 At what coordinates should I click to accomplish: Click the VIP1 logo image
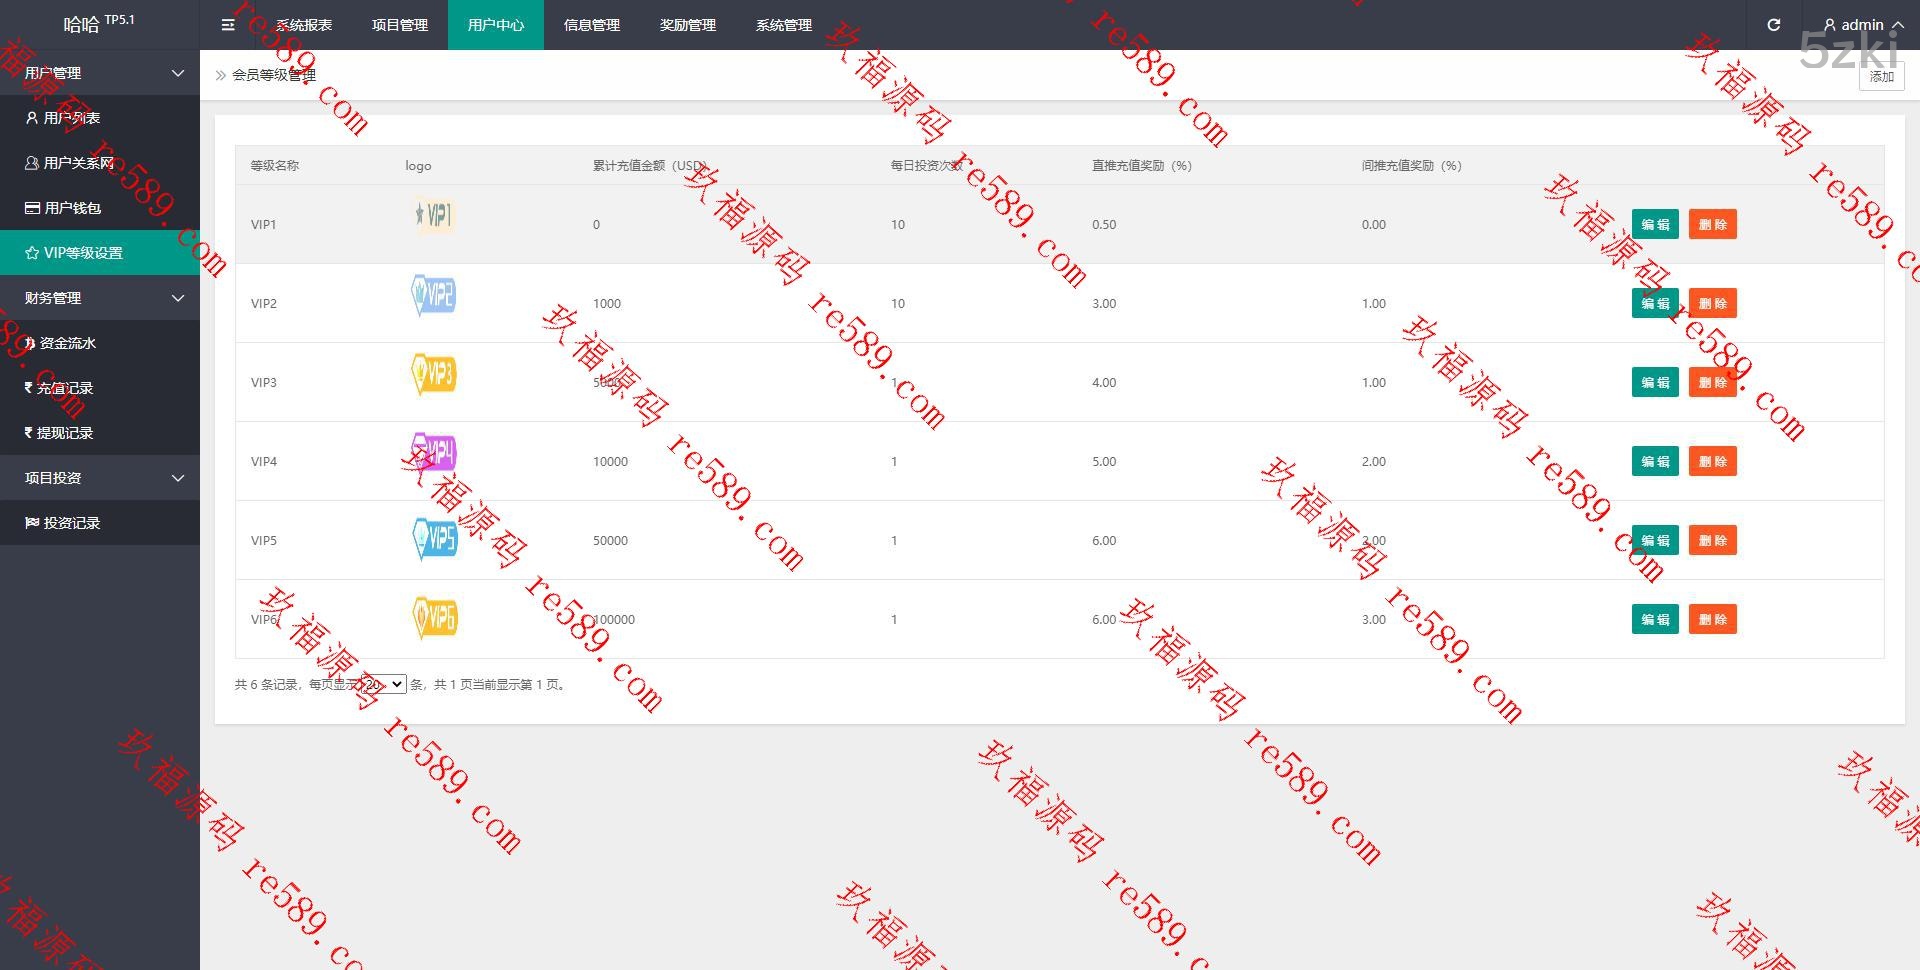[x=434, y=215]
